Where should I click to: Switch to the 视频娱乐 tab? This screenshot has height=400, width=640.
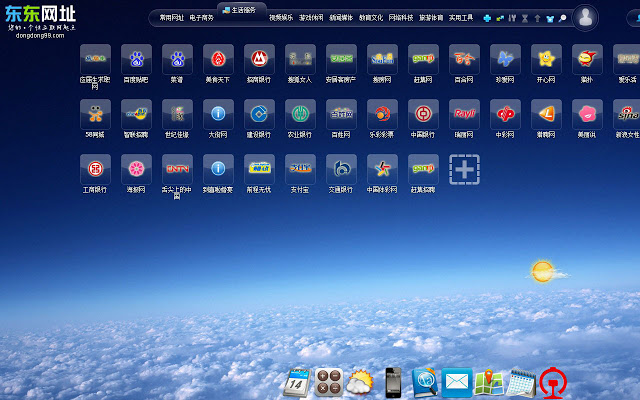(x=281, y=18)
